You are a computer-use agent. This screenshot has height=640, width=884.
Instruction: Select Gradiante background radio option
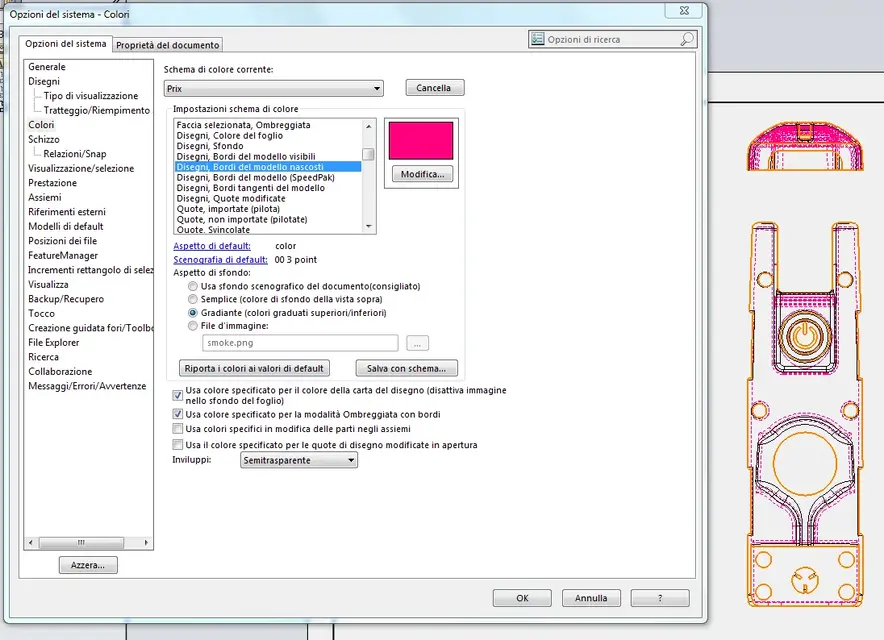coord(193,312)
